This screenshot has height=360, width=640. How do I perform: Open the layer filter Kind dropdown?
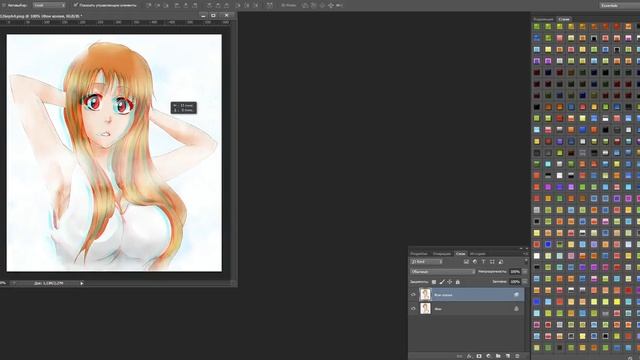tap(426, 262)
